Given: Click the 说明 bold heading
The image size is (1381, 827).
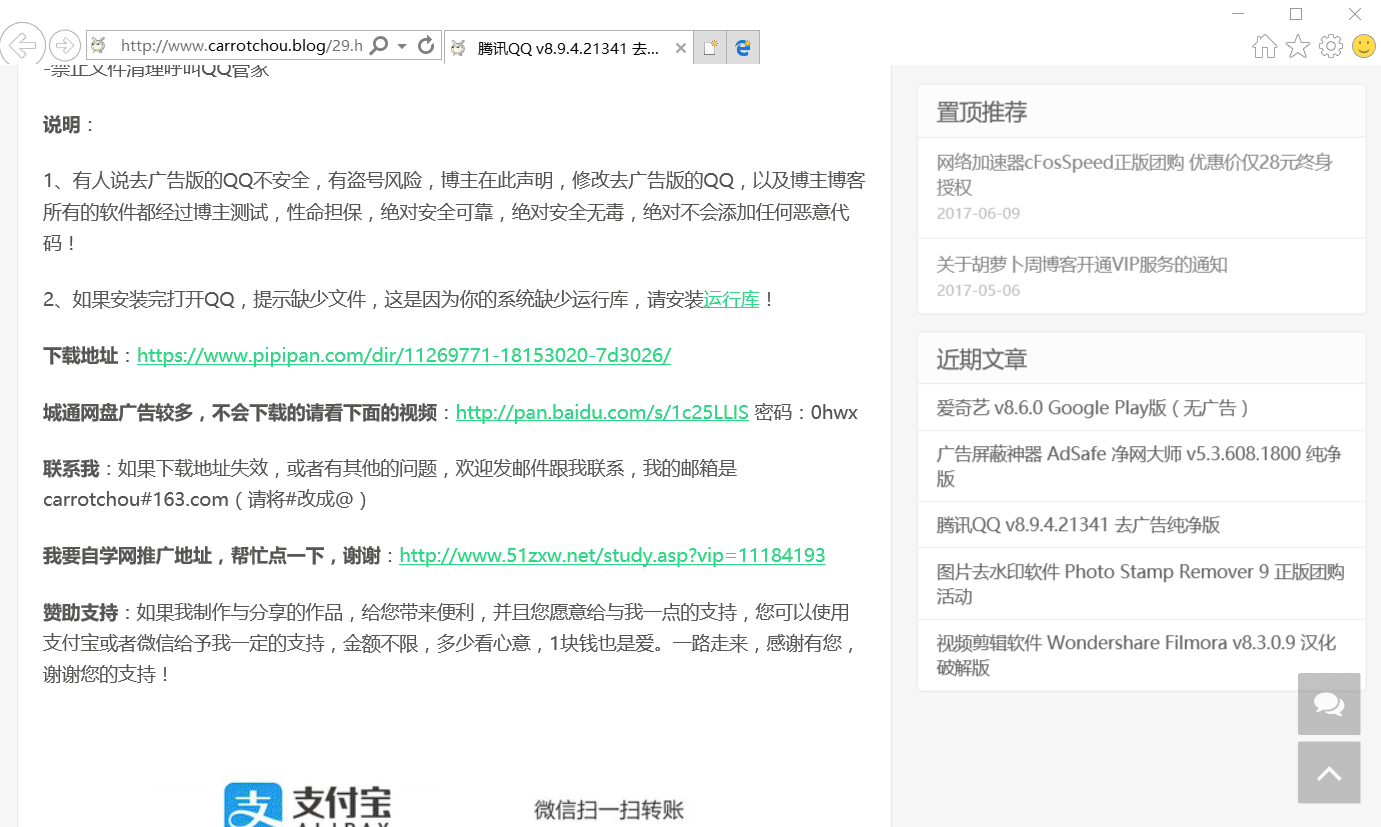Looking at the screenshot, I should (x=61, y=125).
